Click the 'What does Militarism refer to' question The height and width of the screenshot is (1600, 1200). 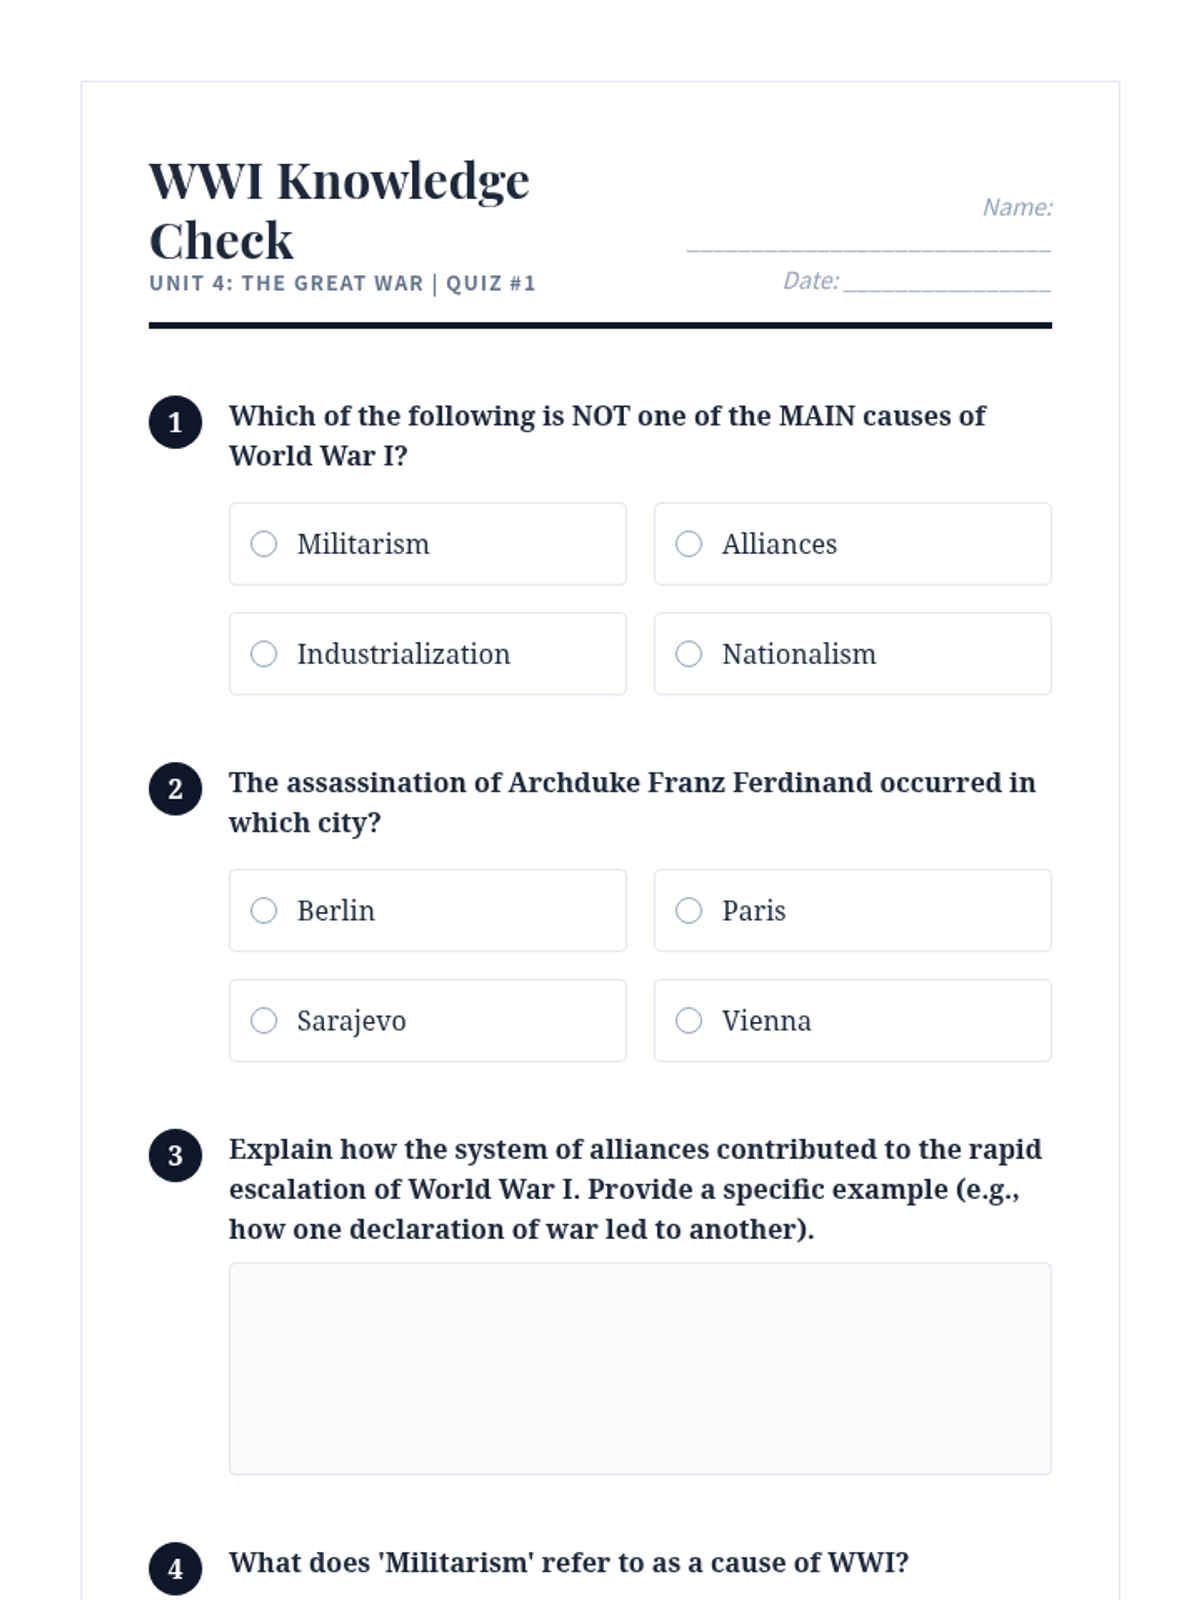coord(568,1563)
